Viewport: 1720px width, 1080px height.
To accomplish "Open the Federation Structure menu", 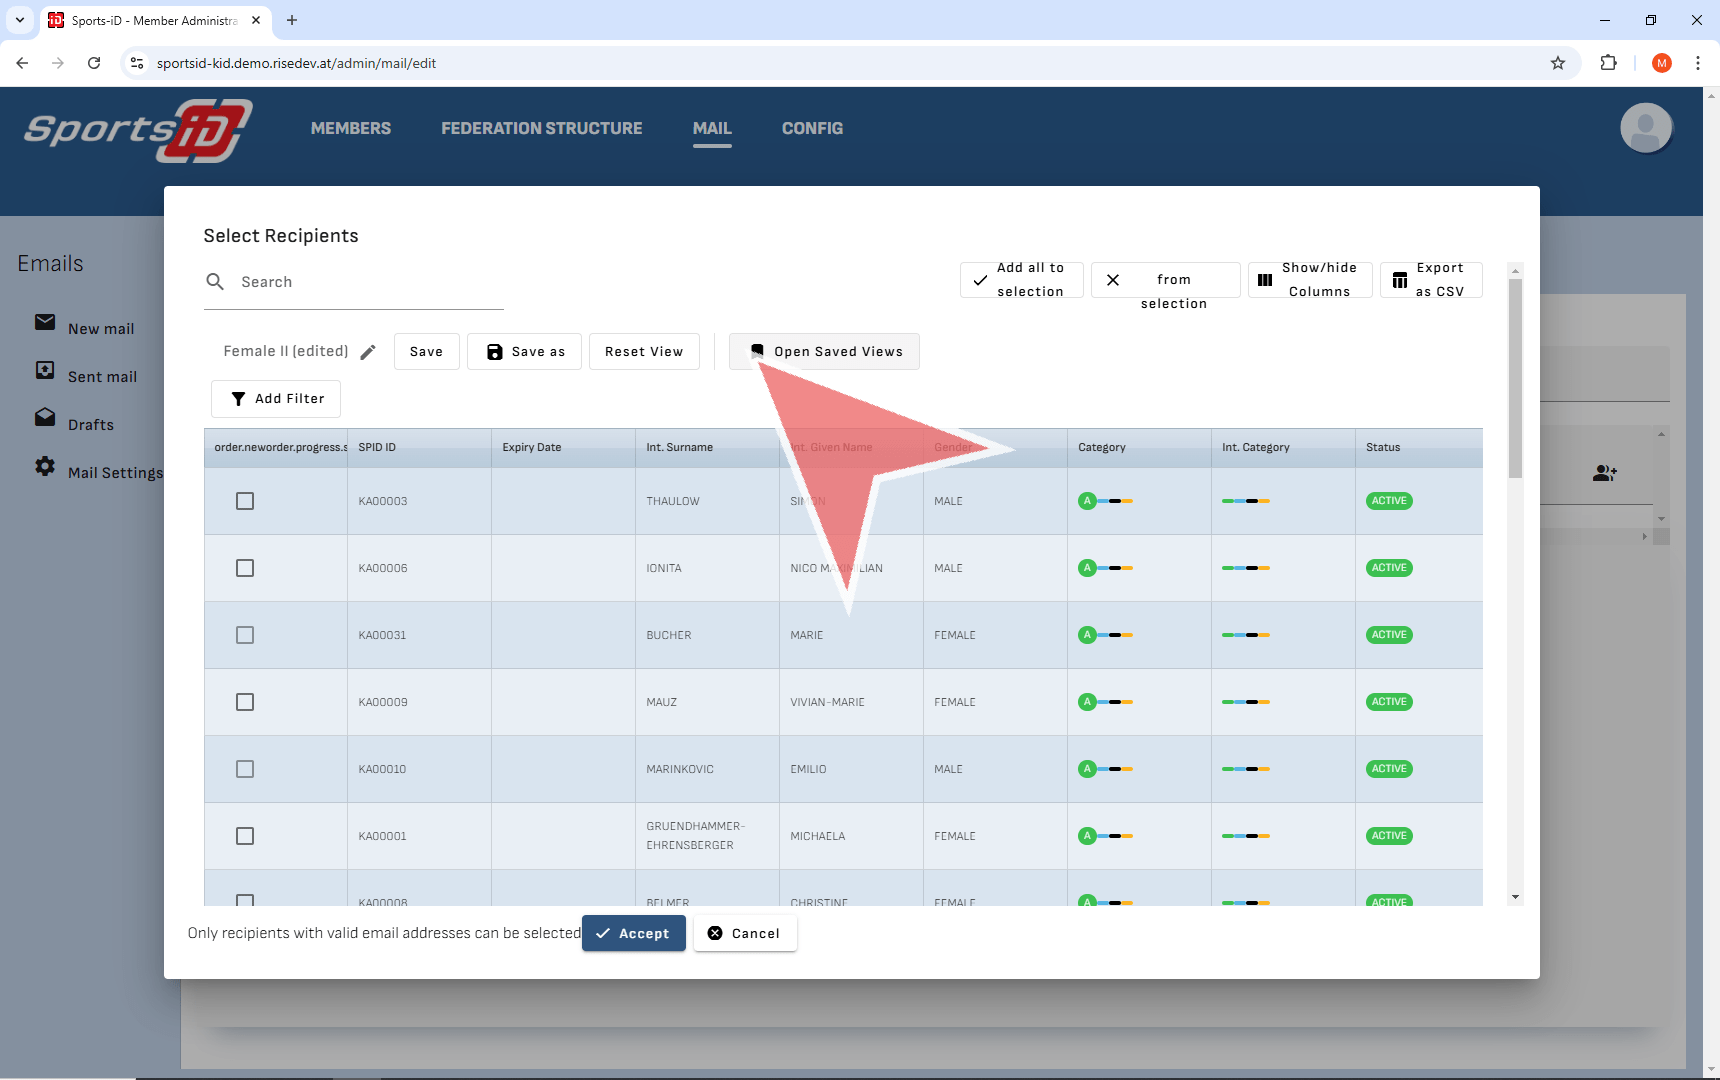I will pos(542,128).
